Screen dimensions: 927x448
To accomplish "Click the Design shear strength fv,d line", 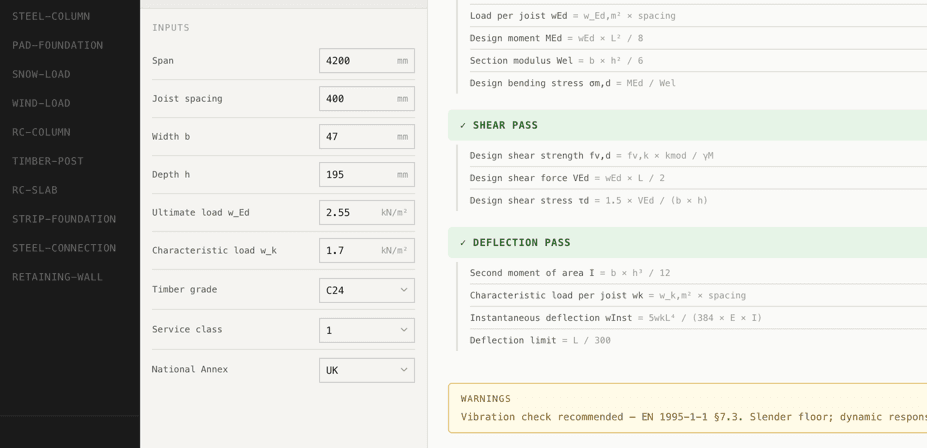I will tap(698, 155).
